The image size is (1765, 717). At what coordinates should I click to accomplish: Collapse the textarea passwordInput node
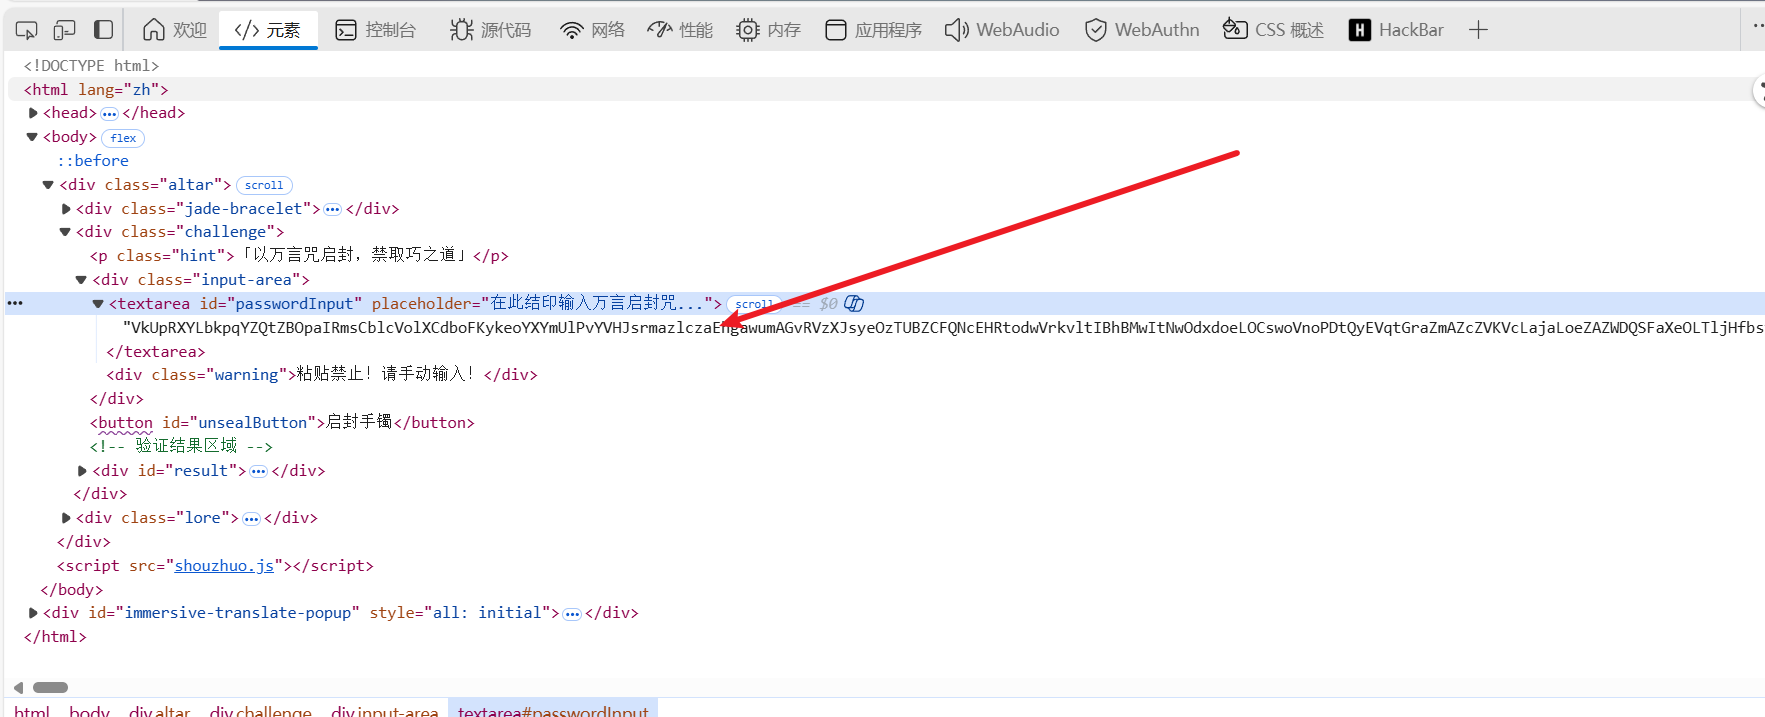point(98,304)
